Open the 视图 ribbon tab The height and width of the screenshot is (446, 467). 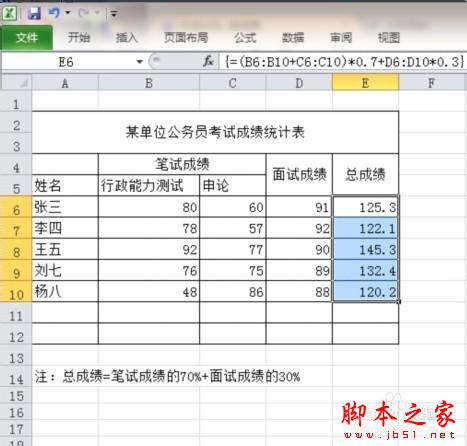(x=389, y=38)
